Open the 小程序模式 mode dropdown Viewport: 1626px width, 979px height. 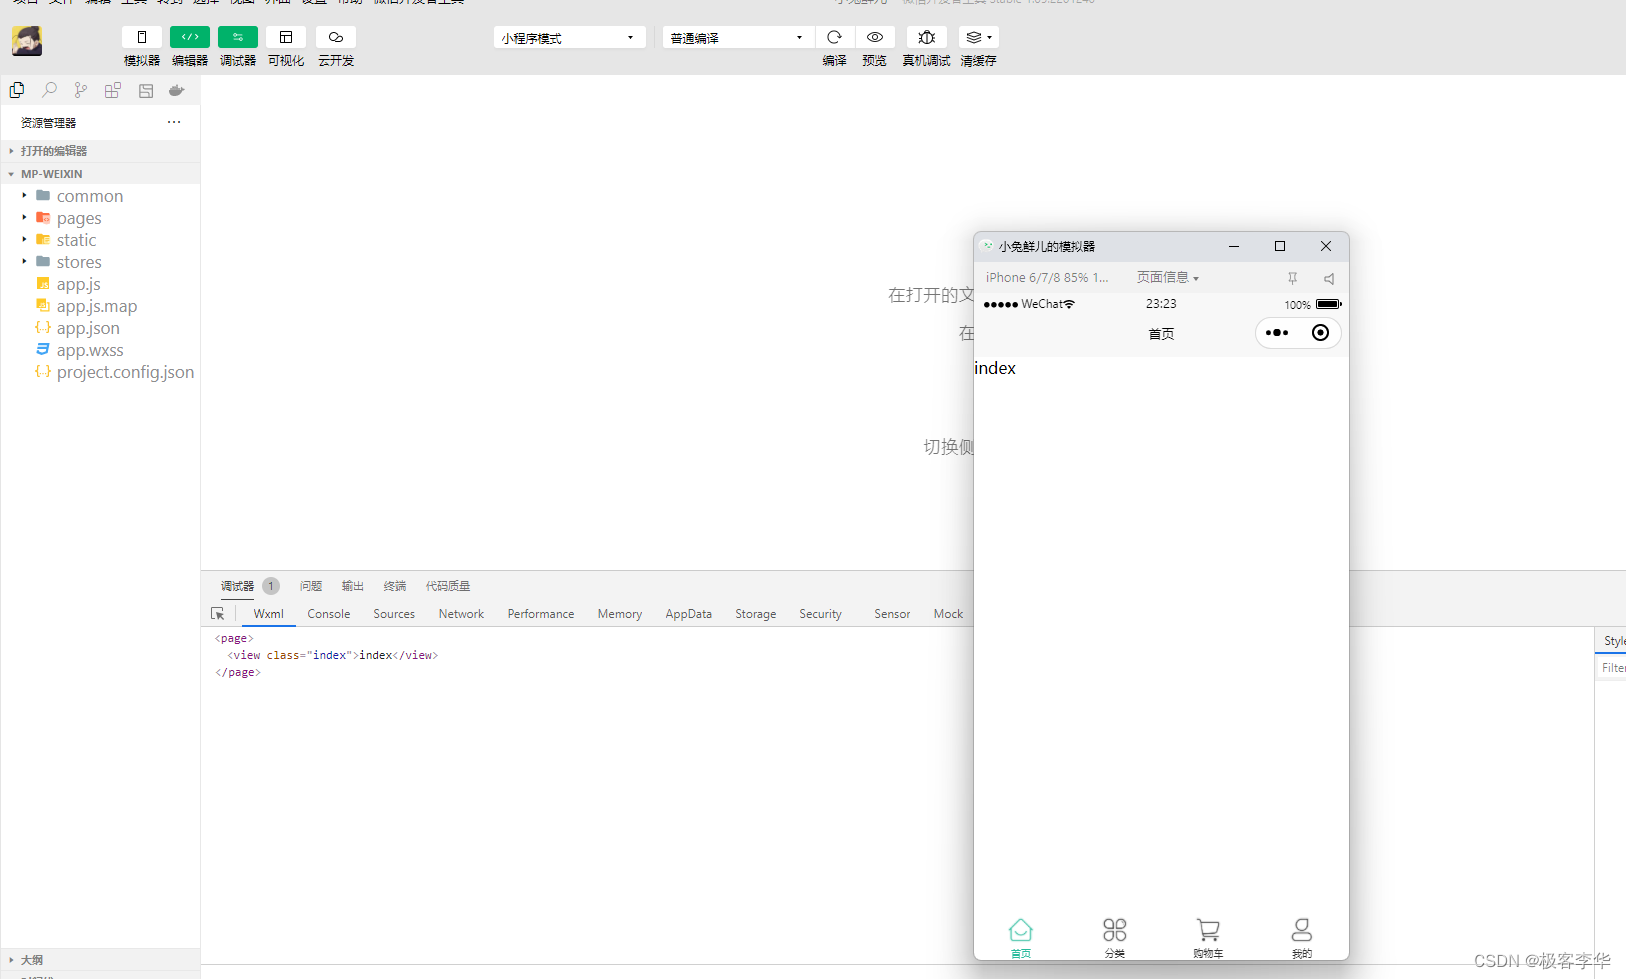pos(568,37)
